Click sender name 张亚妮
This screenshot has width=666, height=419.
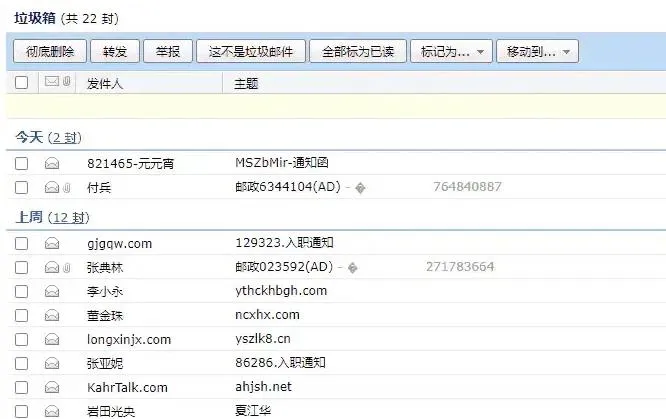coord(105,363)
